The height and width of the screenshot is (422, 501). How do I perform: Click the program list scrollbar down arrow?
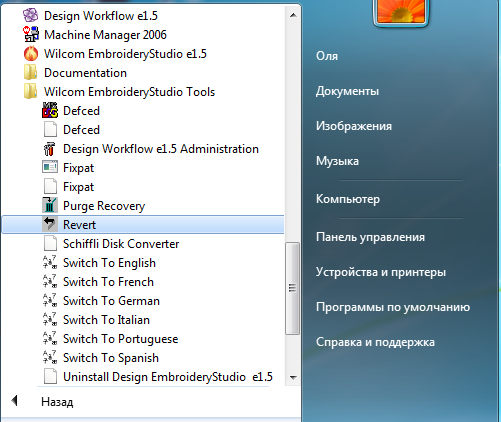point(293,378)
